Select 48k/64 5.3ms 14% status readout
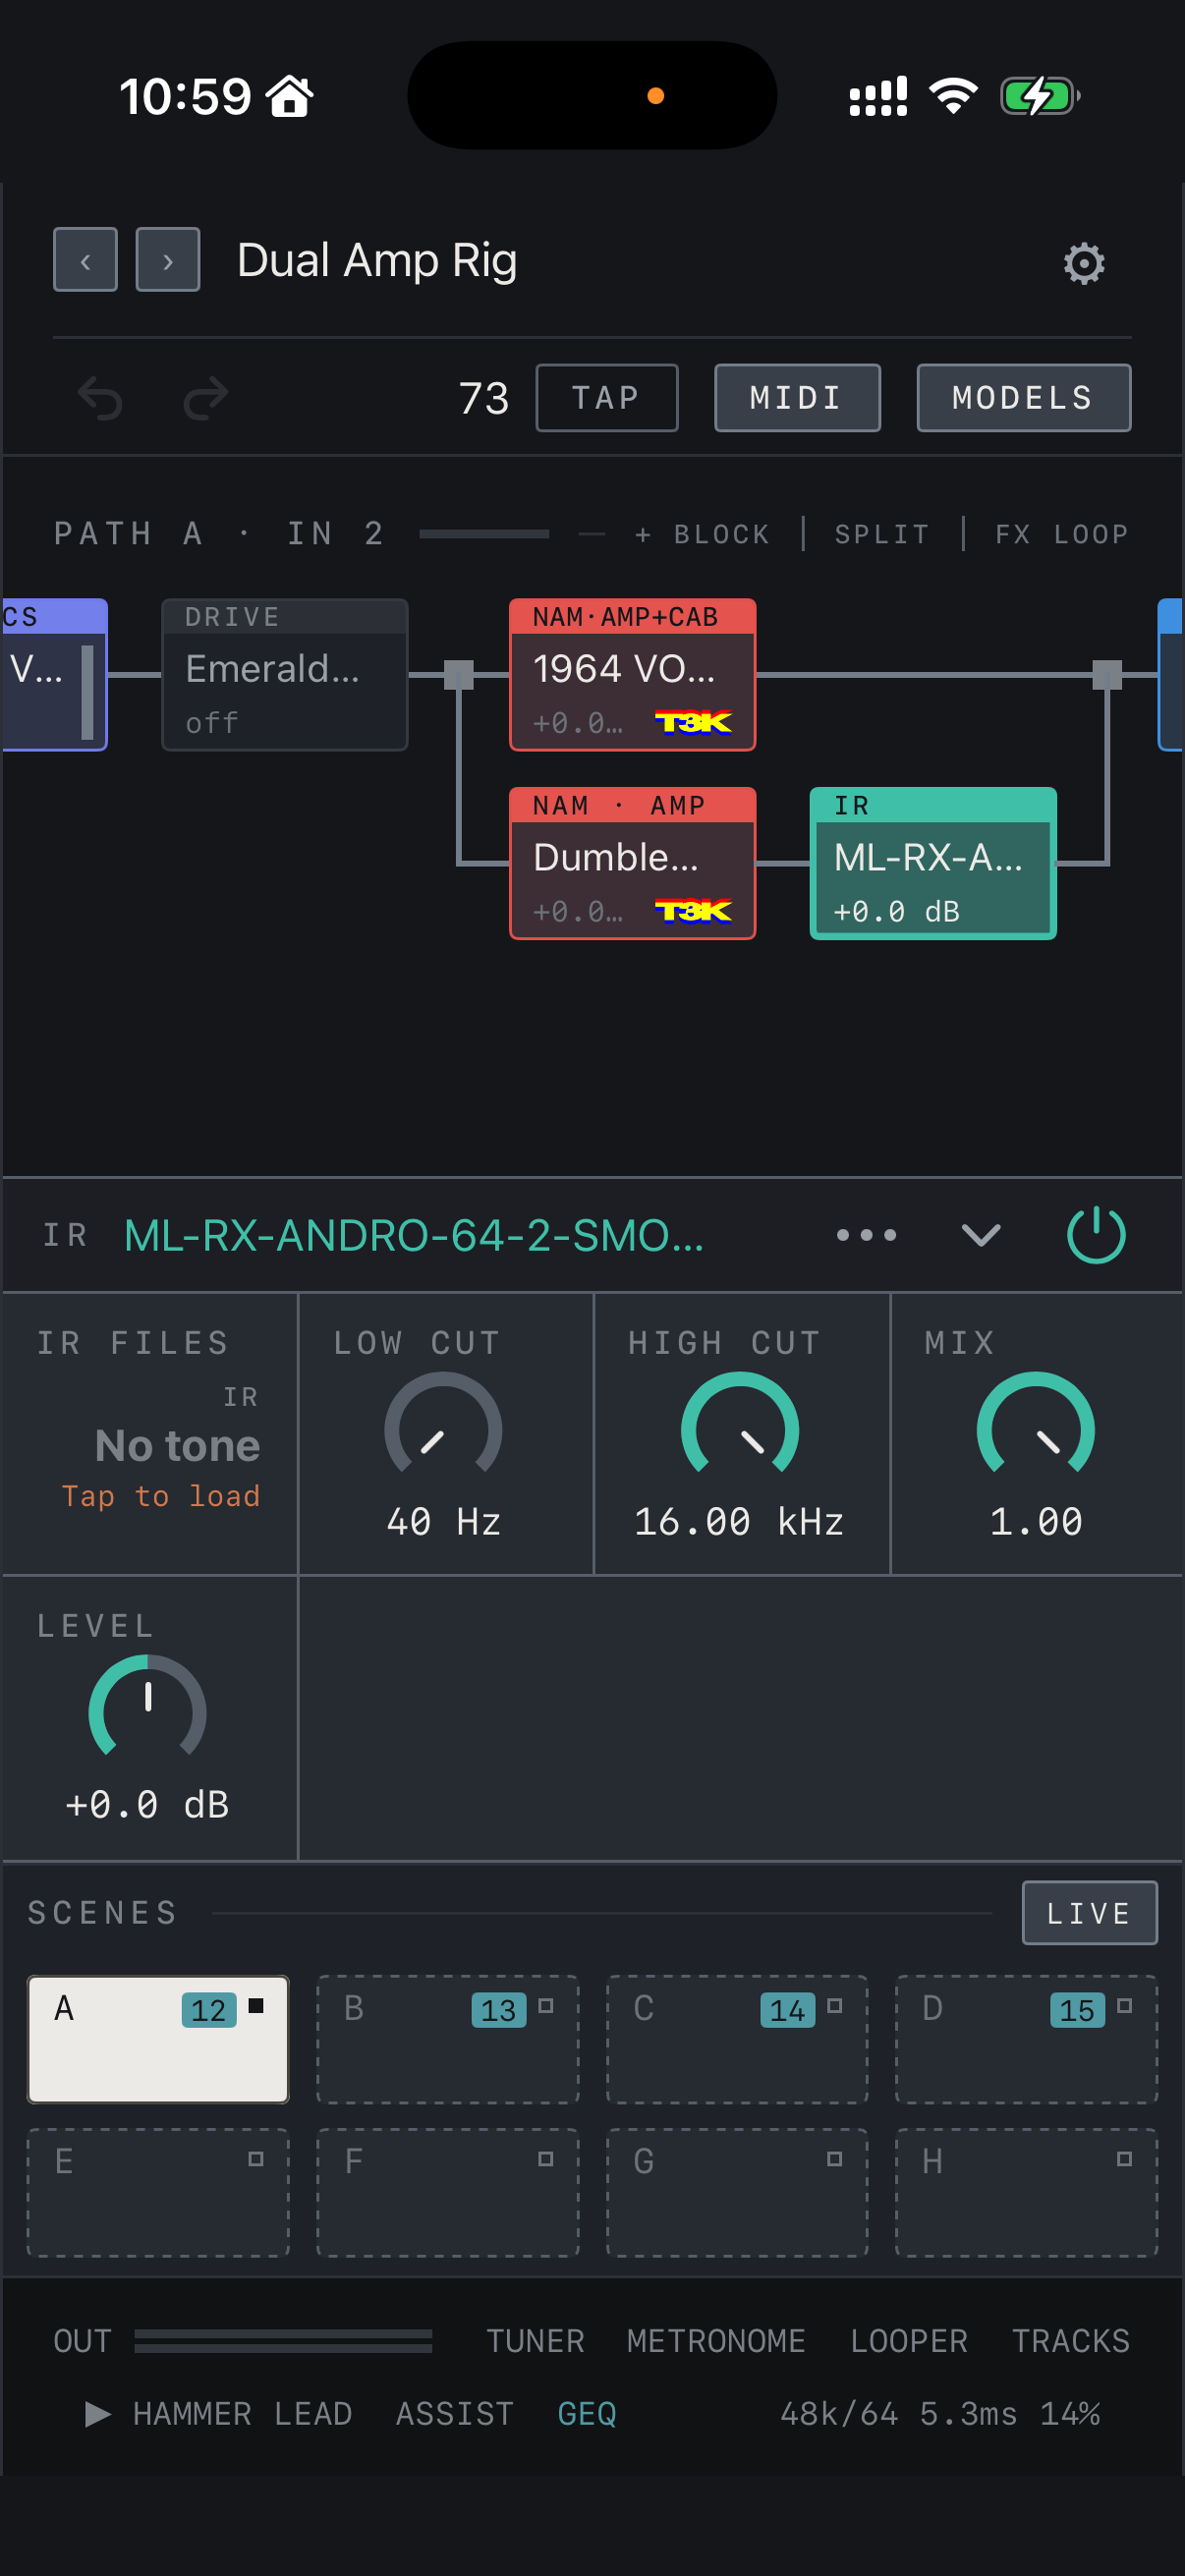 pos(940,2414)
